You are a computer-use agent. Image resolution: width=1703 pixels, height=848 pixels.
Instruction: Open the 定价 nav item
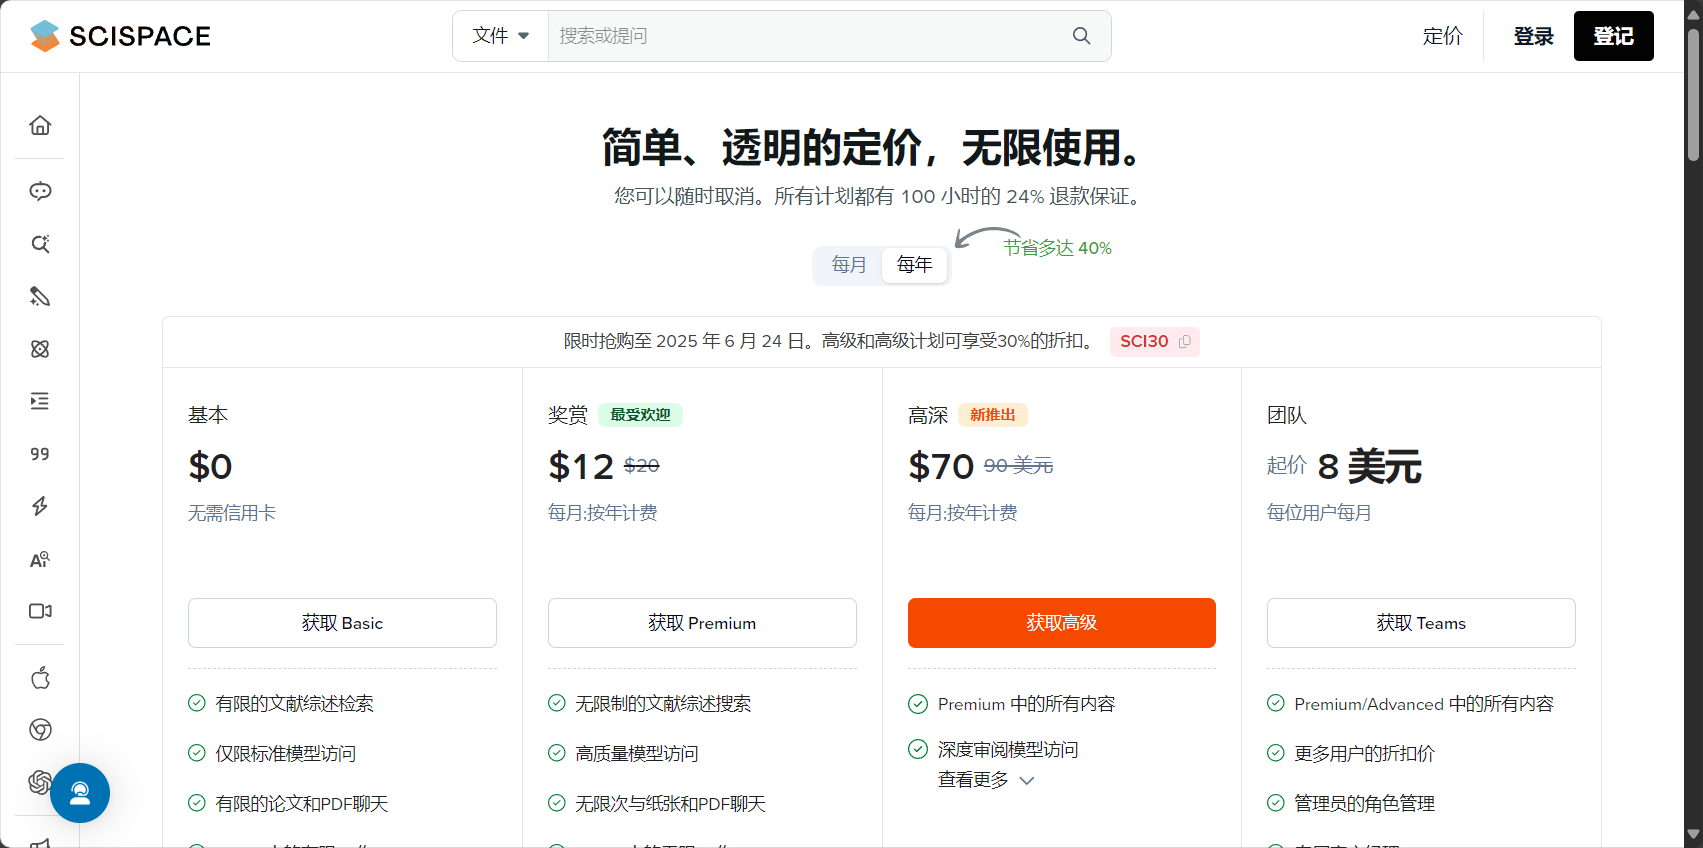[x=1442, y=36]
